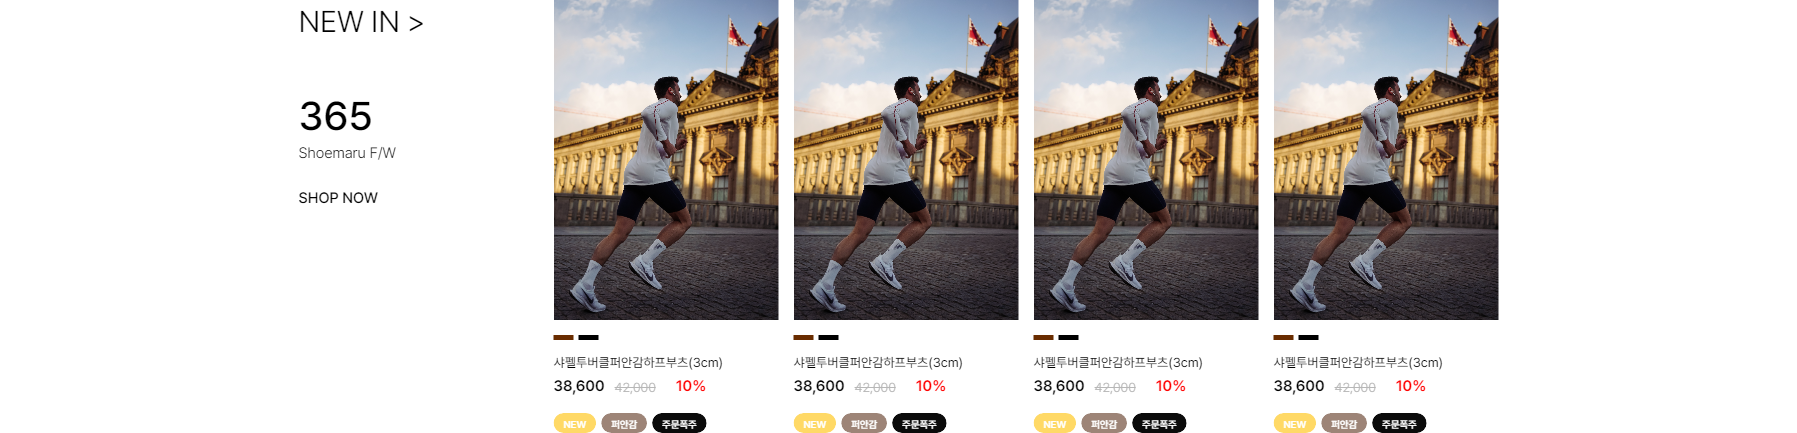Click the black 주문폭주 badge on third product
The image size is (1797, 433).
coord(1159,424)
